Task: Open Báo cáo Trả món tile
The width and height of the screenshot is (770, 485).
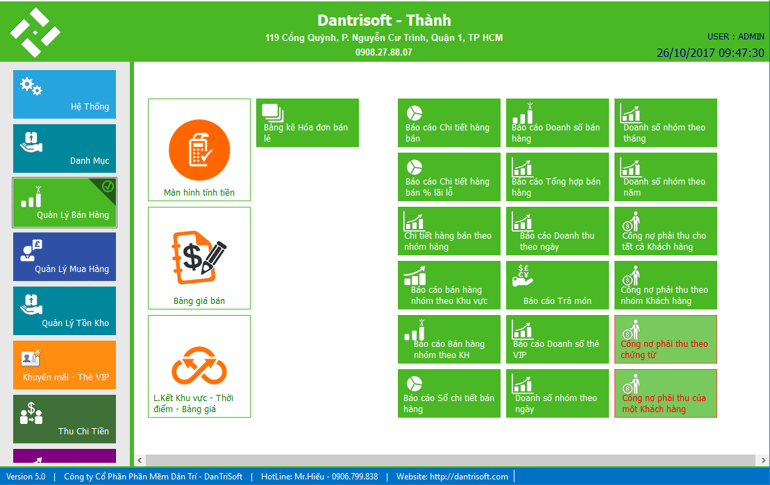Action: (557, 285)
